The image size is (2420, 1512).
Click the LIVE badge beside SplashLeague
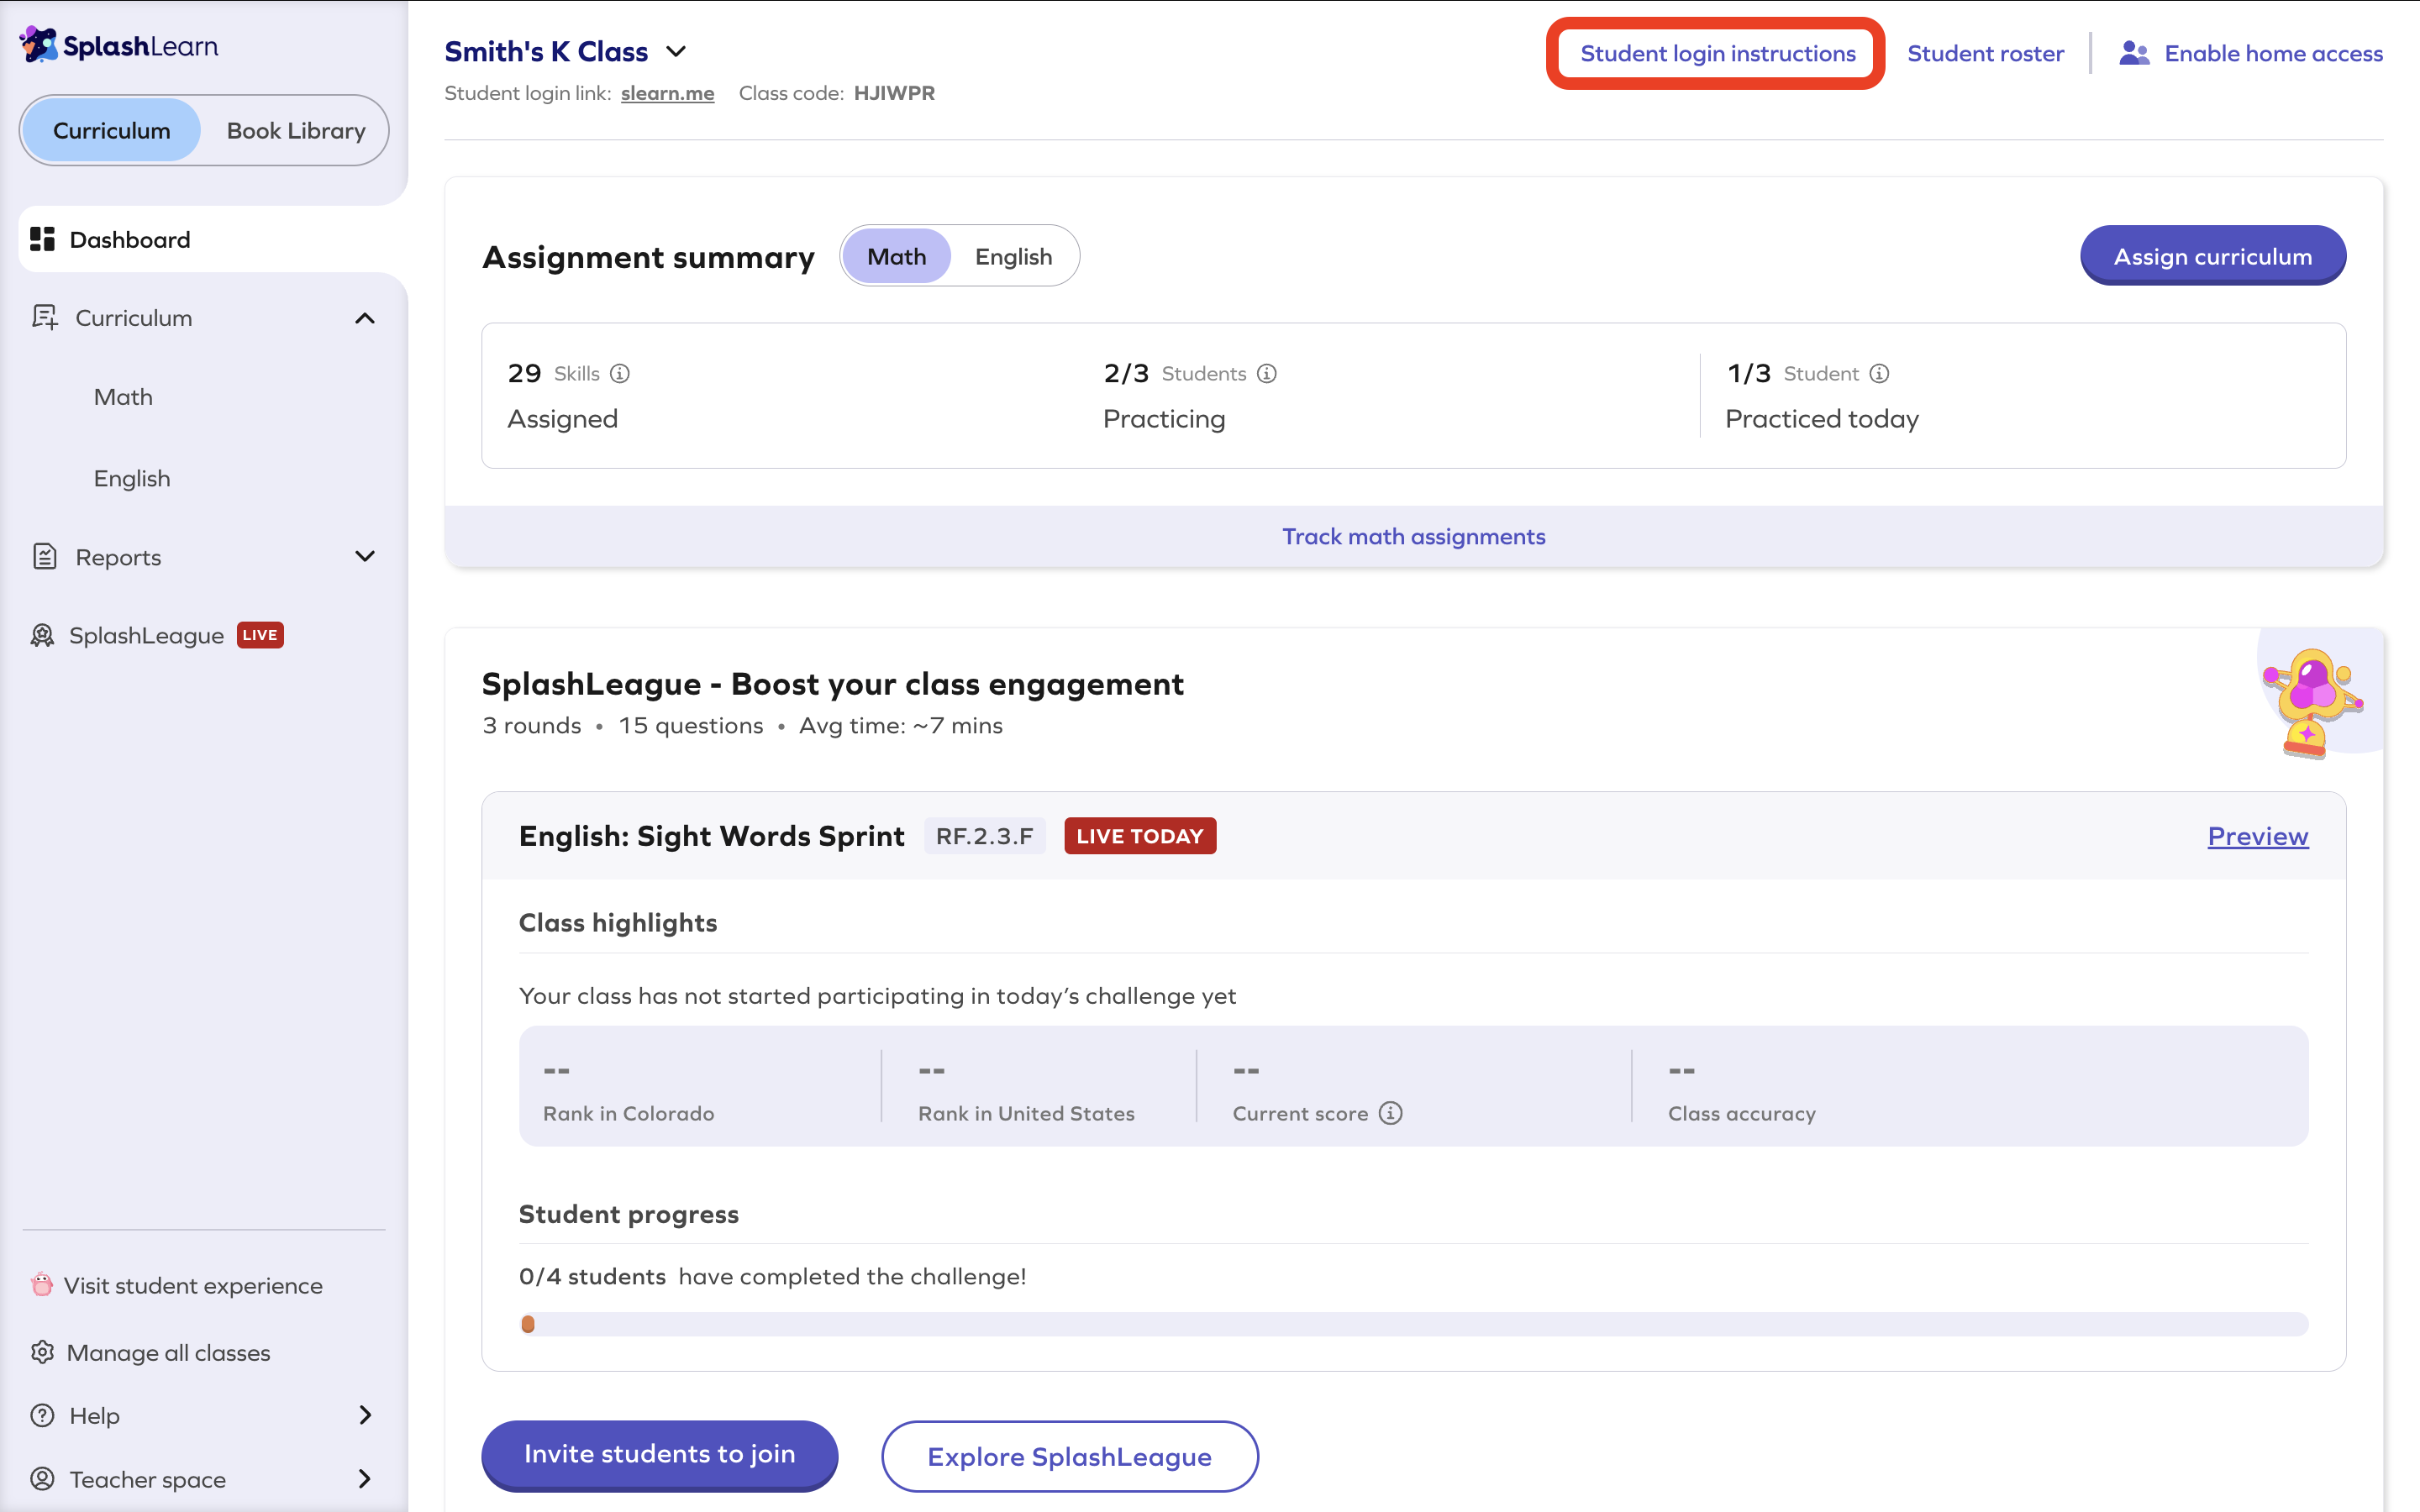260,635
